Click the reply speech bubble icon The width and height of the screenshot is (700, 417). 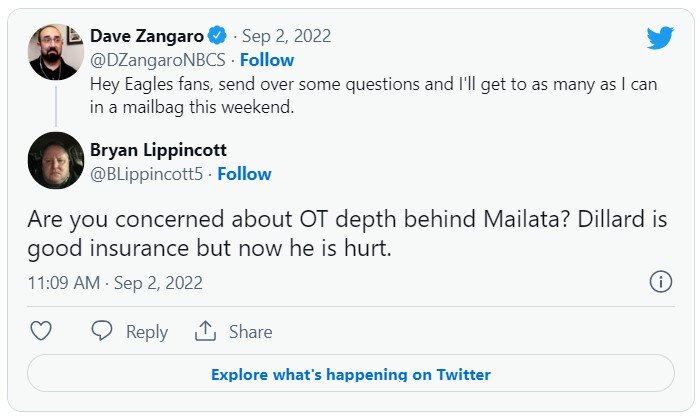tap(102, 331)
